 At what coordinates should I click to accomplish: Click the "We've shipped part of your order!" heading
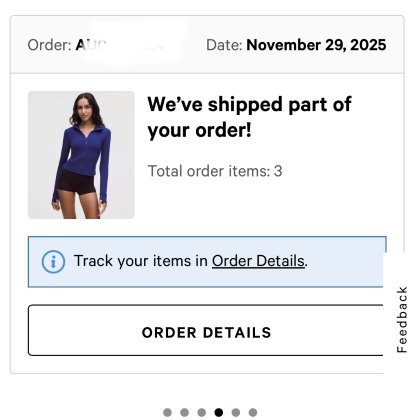[x=249, y=117]
